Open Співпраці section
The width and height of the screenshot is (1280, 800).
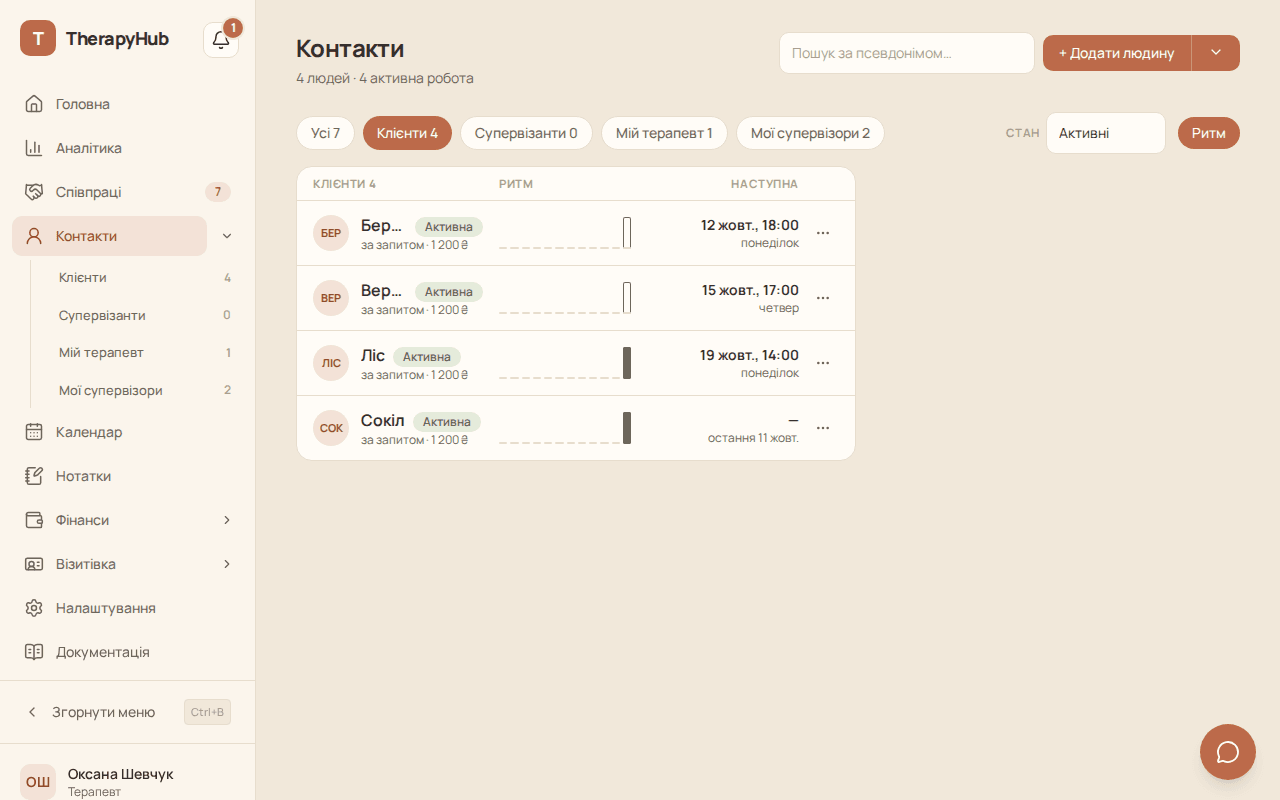pos(128,192)
